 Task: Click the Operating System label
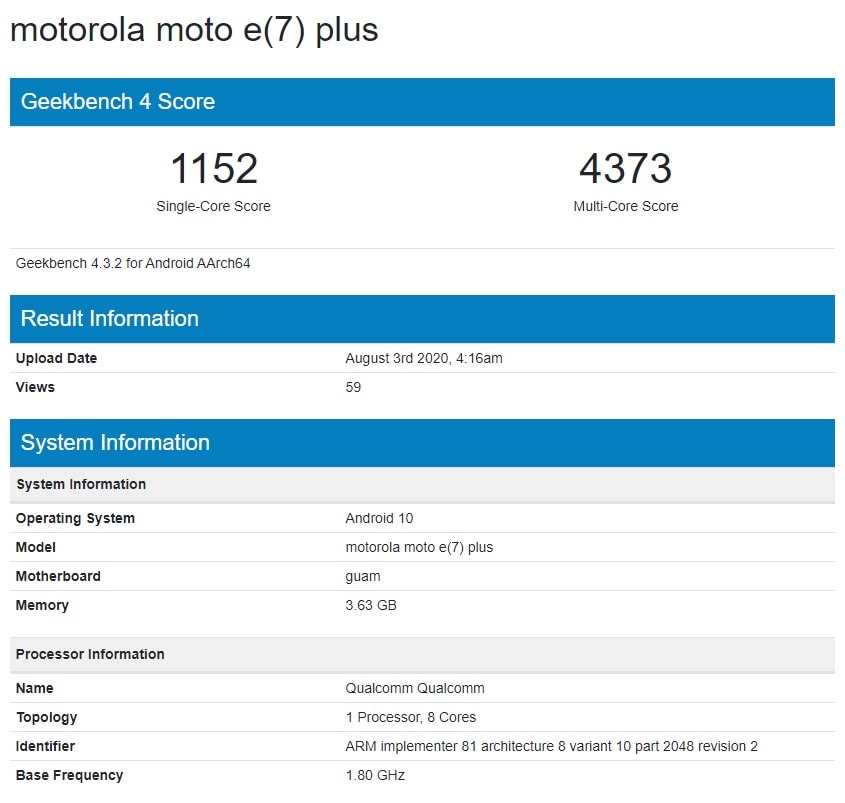pos(75,518)
